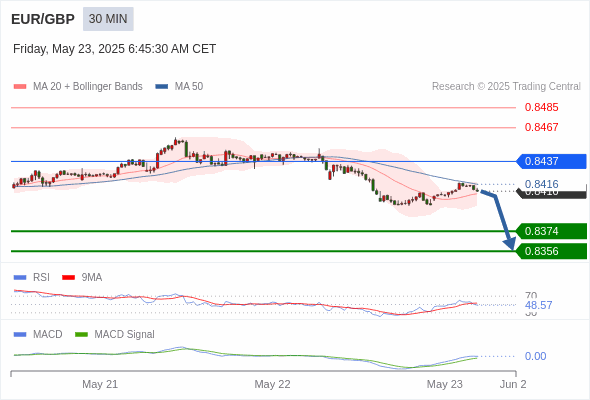Click the MA 20 + Bollinger Bands legend label
This screenshot has width=590, height=400.
point(88,87)
